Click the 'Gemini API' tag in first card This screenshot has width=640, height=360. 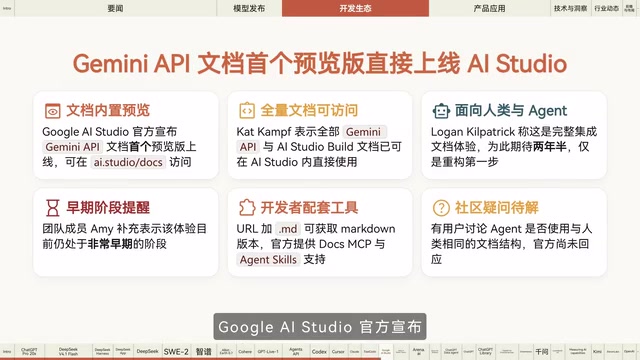pyautogui.click(x=72, y=147)
